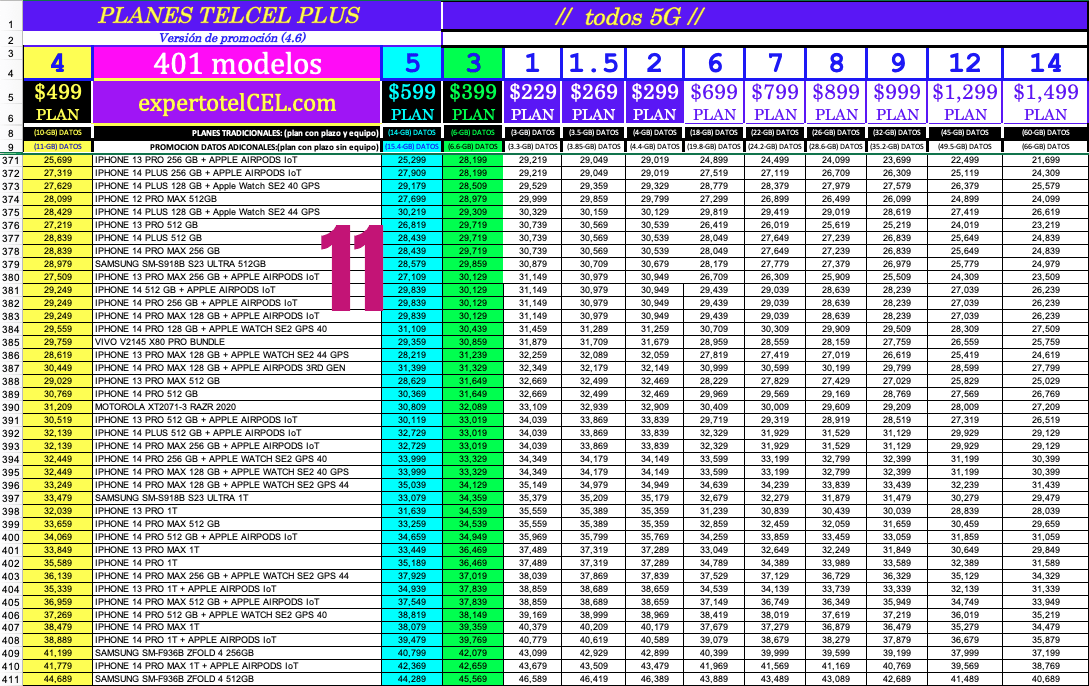Click the SAMSUNG SM-F936B ZFOLD 4 256GB cell
The width and height of the screenshot is (1089, 686).
coord(237,653)
